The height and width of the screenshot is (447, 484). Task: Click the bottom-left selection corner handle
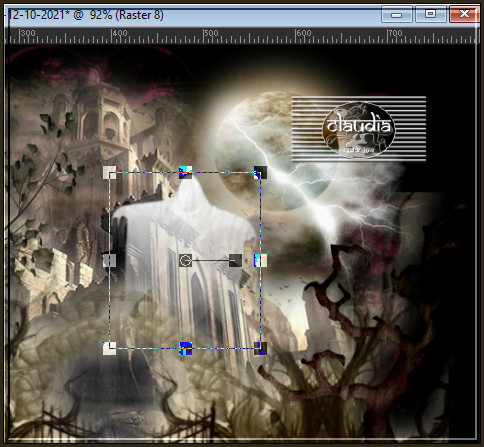coord(109,348)
